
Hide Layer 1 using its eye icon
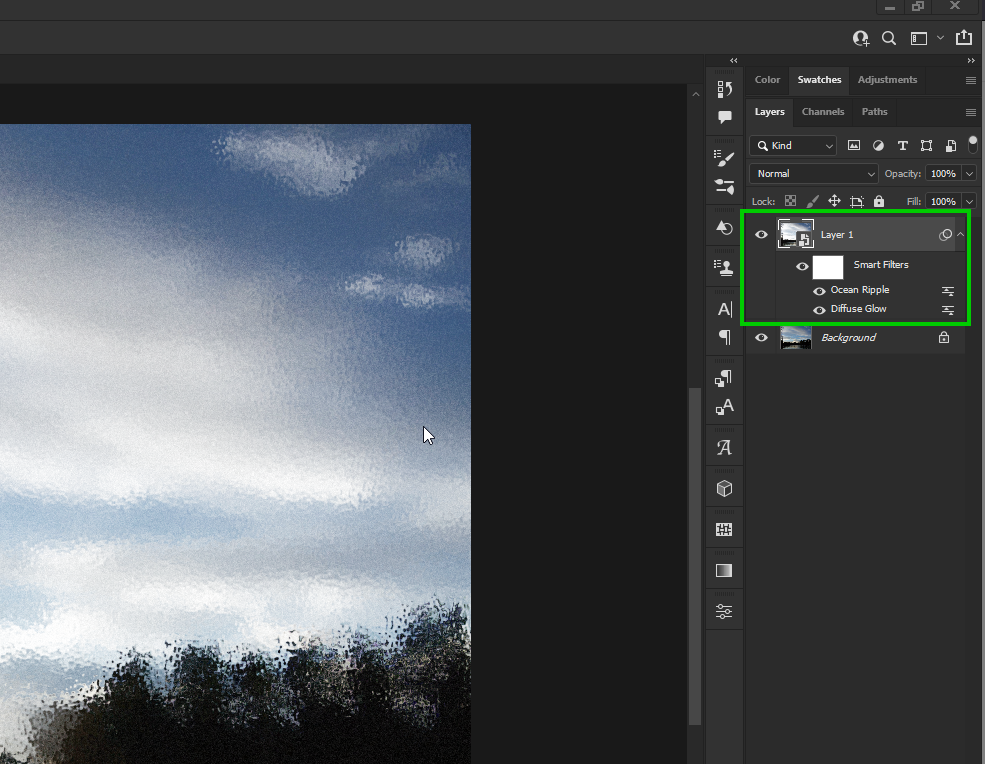tap(761, 234)
